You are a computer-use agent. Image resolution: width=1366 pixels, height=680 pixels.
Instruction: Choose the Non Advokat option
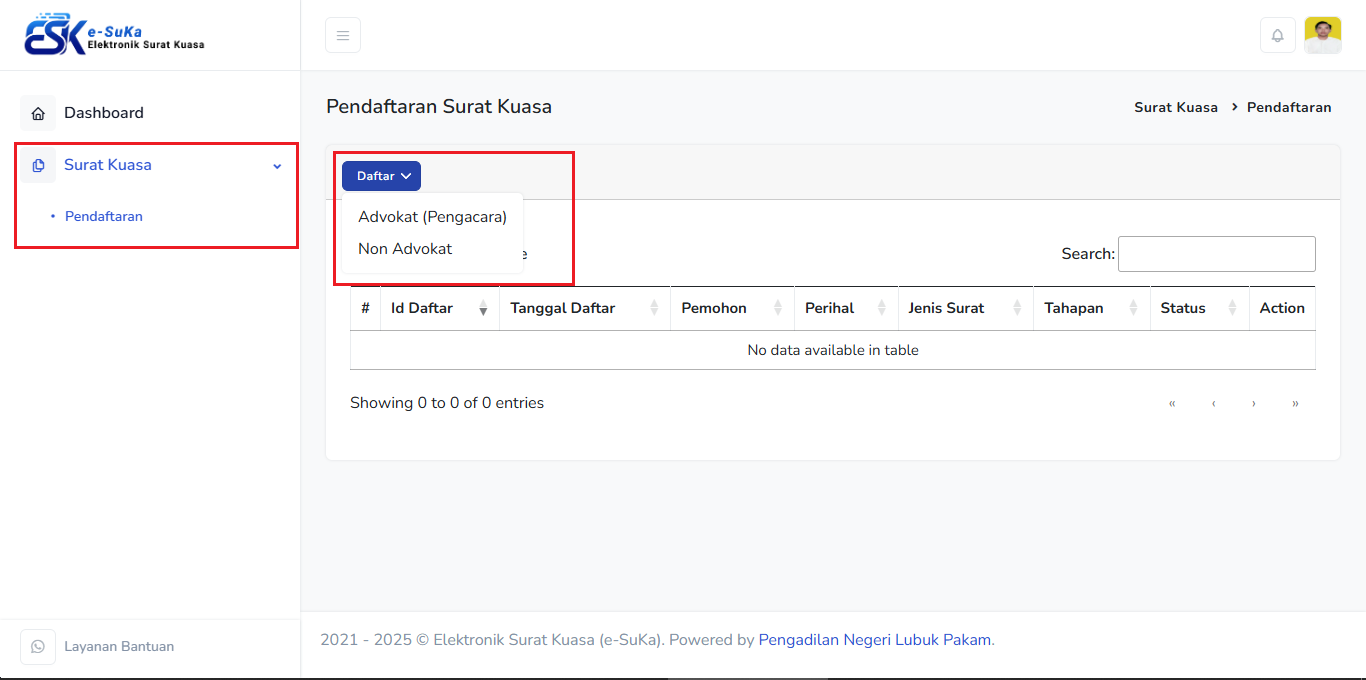405,249
